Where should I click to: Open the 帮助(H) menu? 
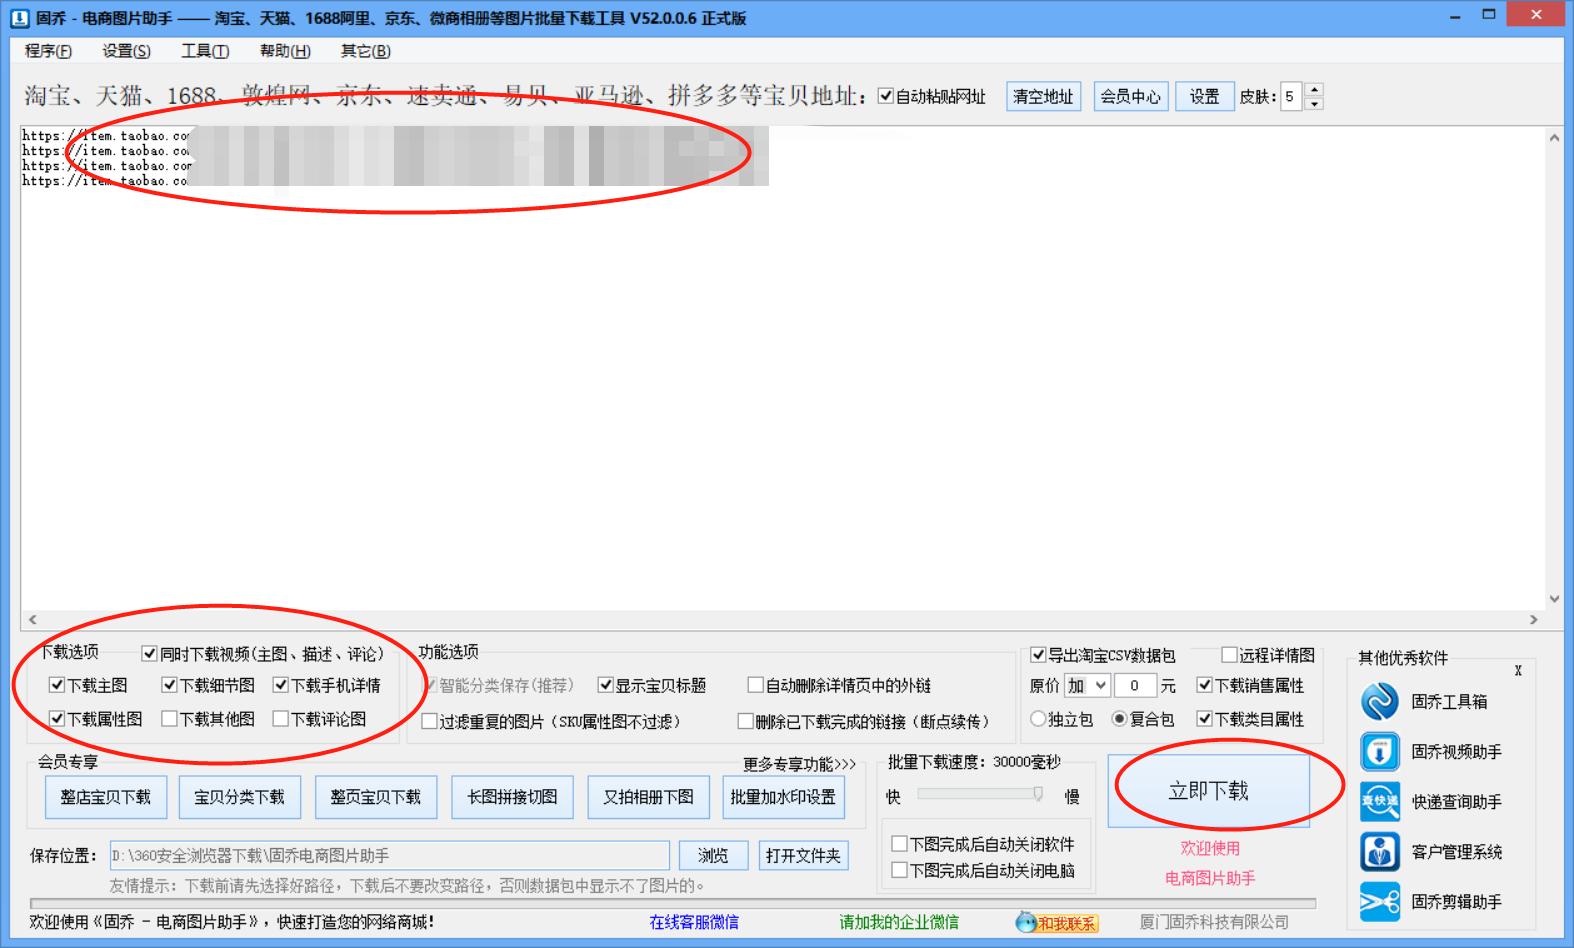pyautogui.click(x=285, y=51)
